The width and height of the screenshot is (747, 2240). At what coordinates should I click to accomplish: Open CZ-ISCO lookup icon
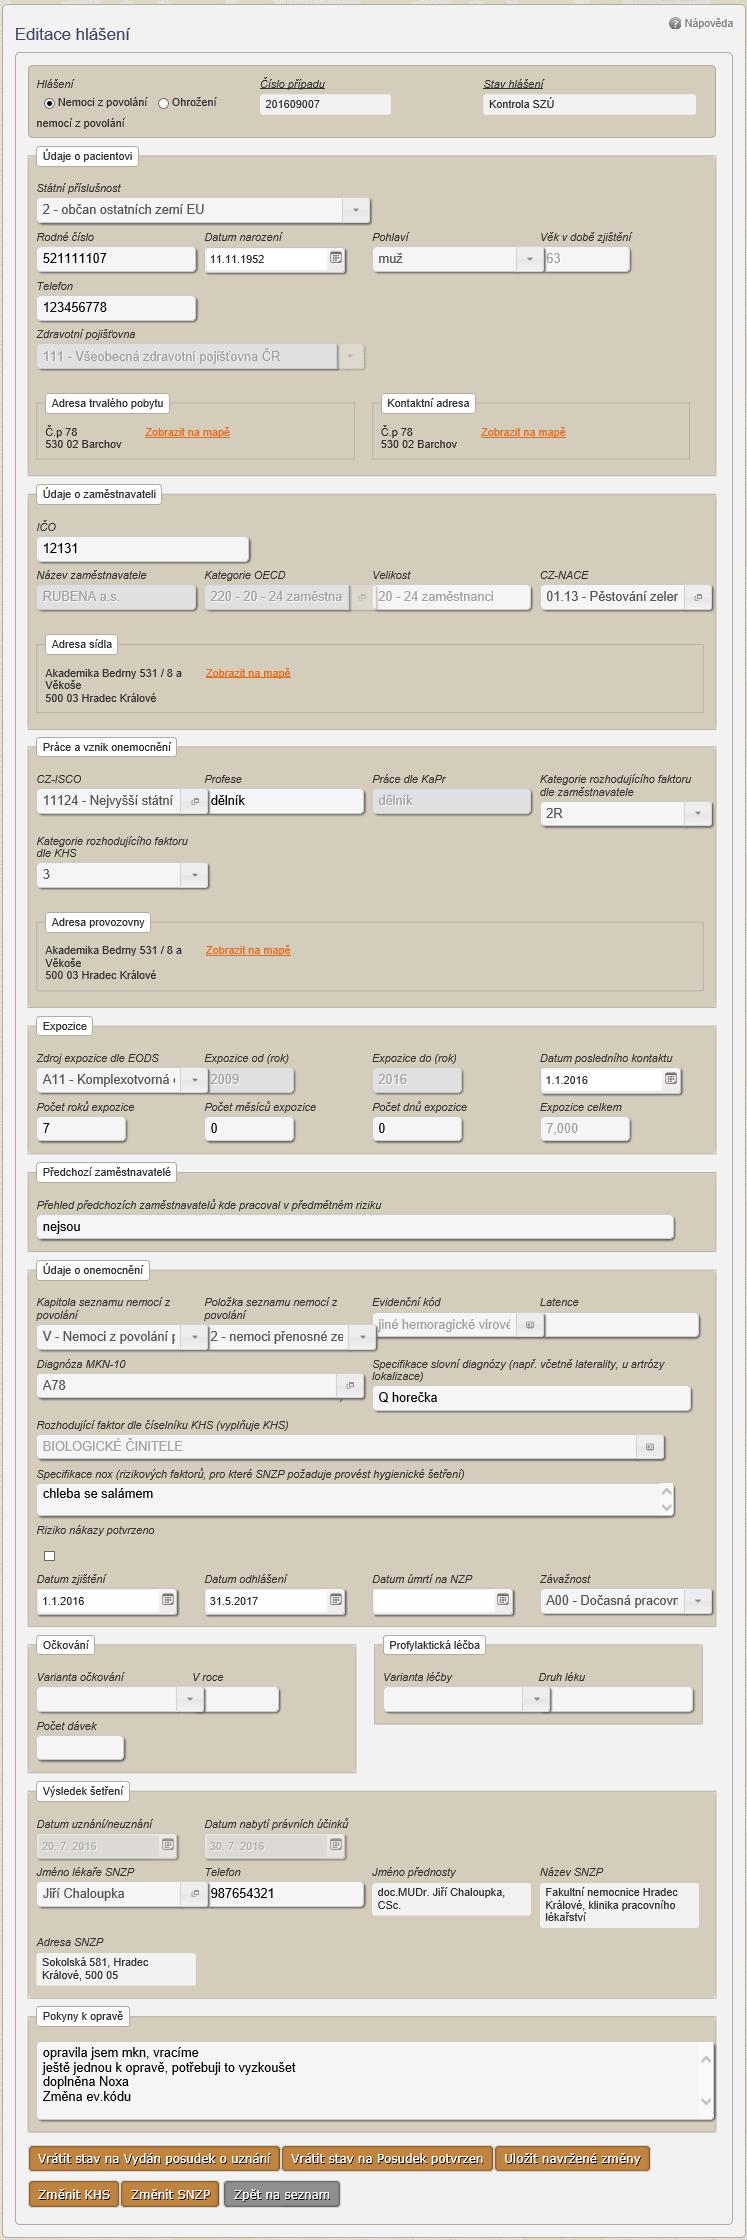195,801
